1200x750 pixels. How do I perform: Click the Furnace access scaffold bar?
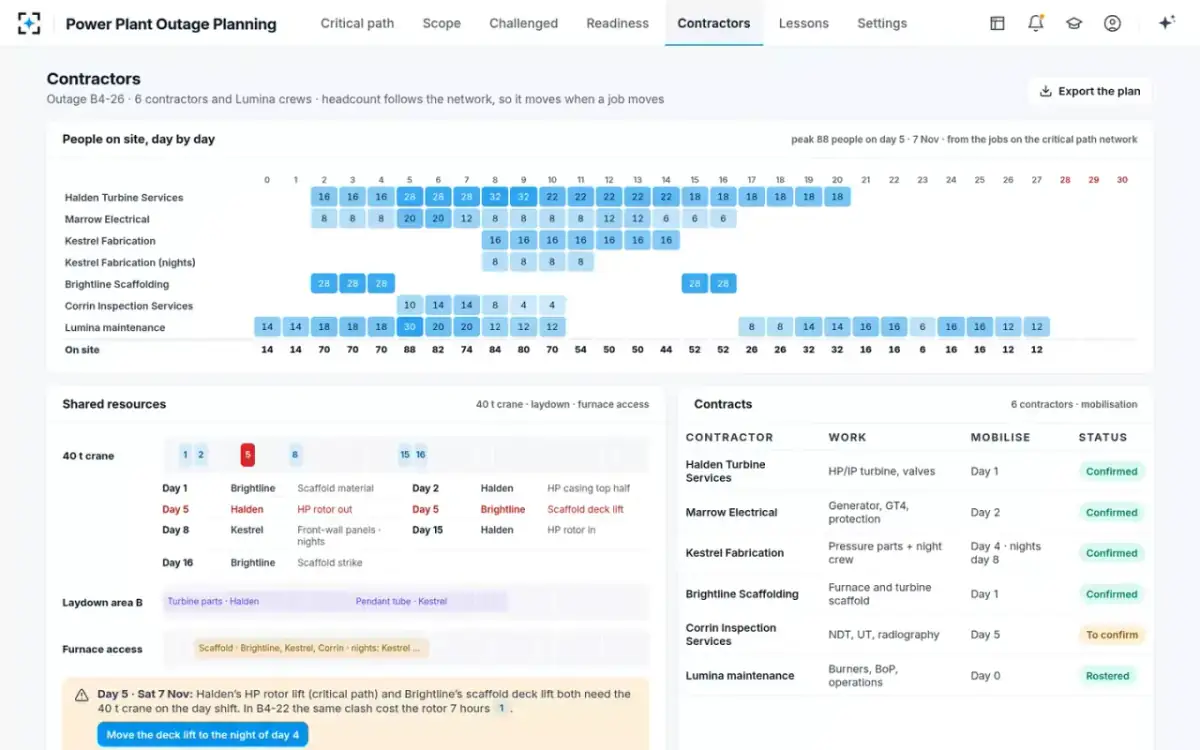(311, 648)
